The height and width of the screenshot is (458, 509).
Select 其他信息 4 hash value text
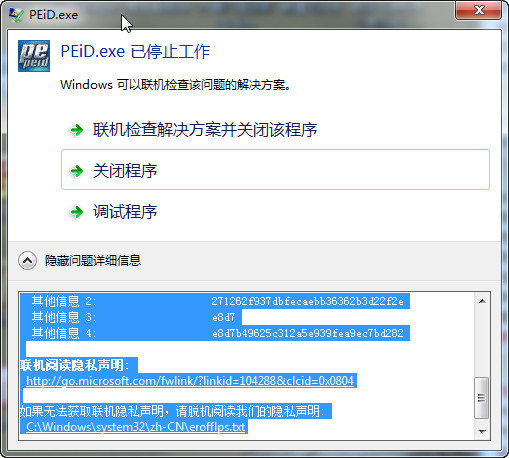(x=308, y=333)
